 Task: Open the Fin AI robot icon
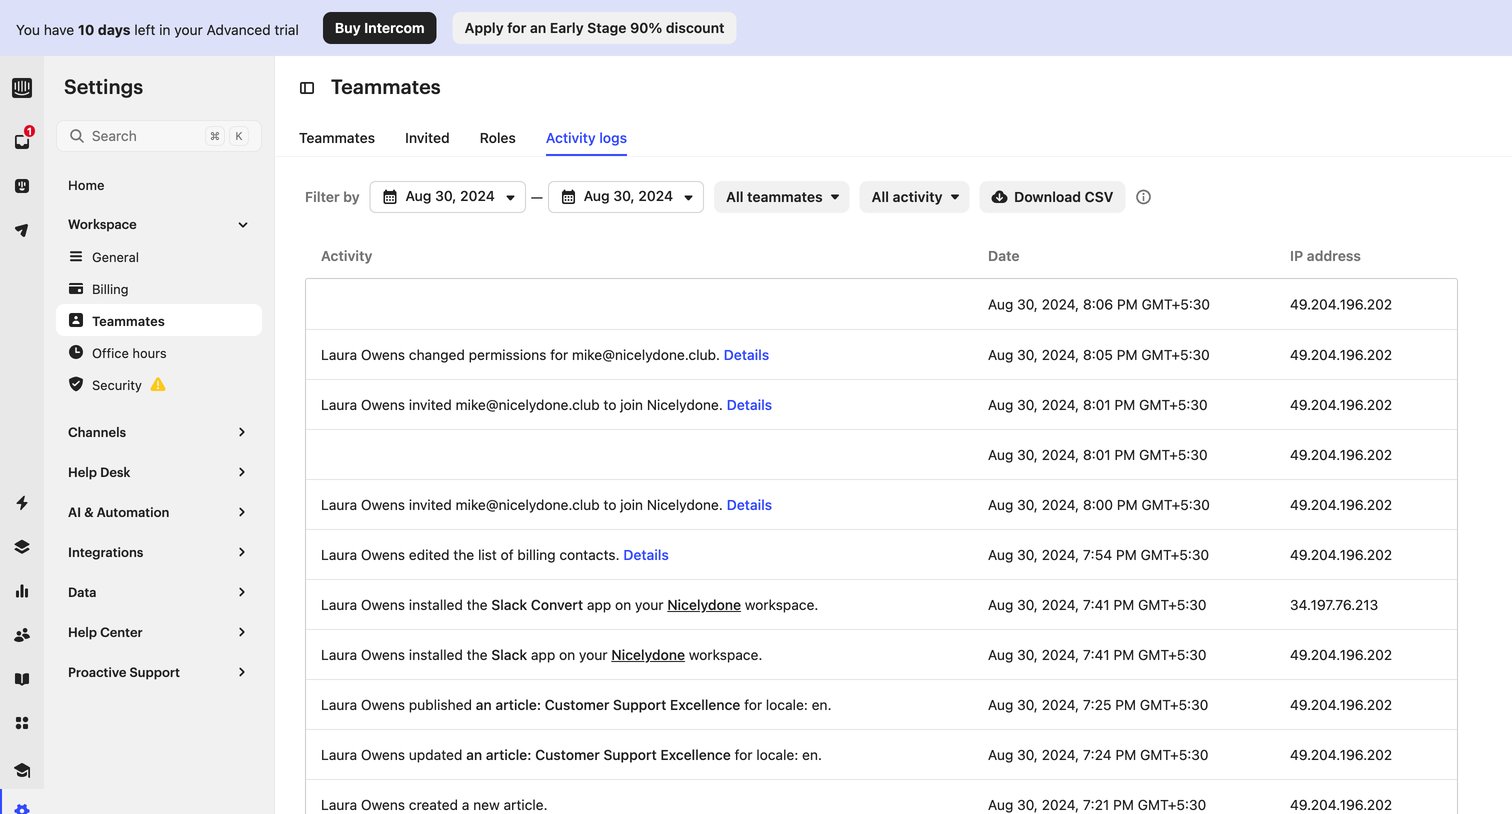[x=22, y=186]
